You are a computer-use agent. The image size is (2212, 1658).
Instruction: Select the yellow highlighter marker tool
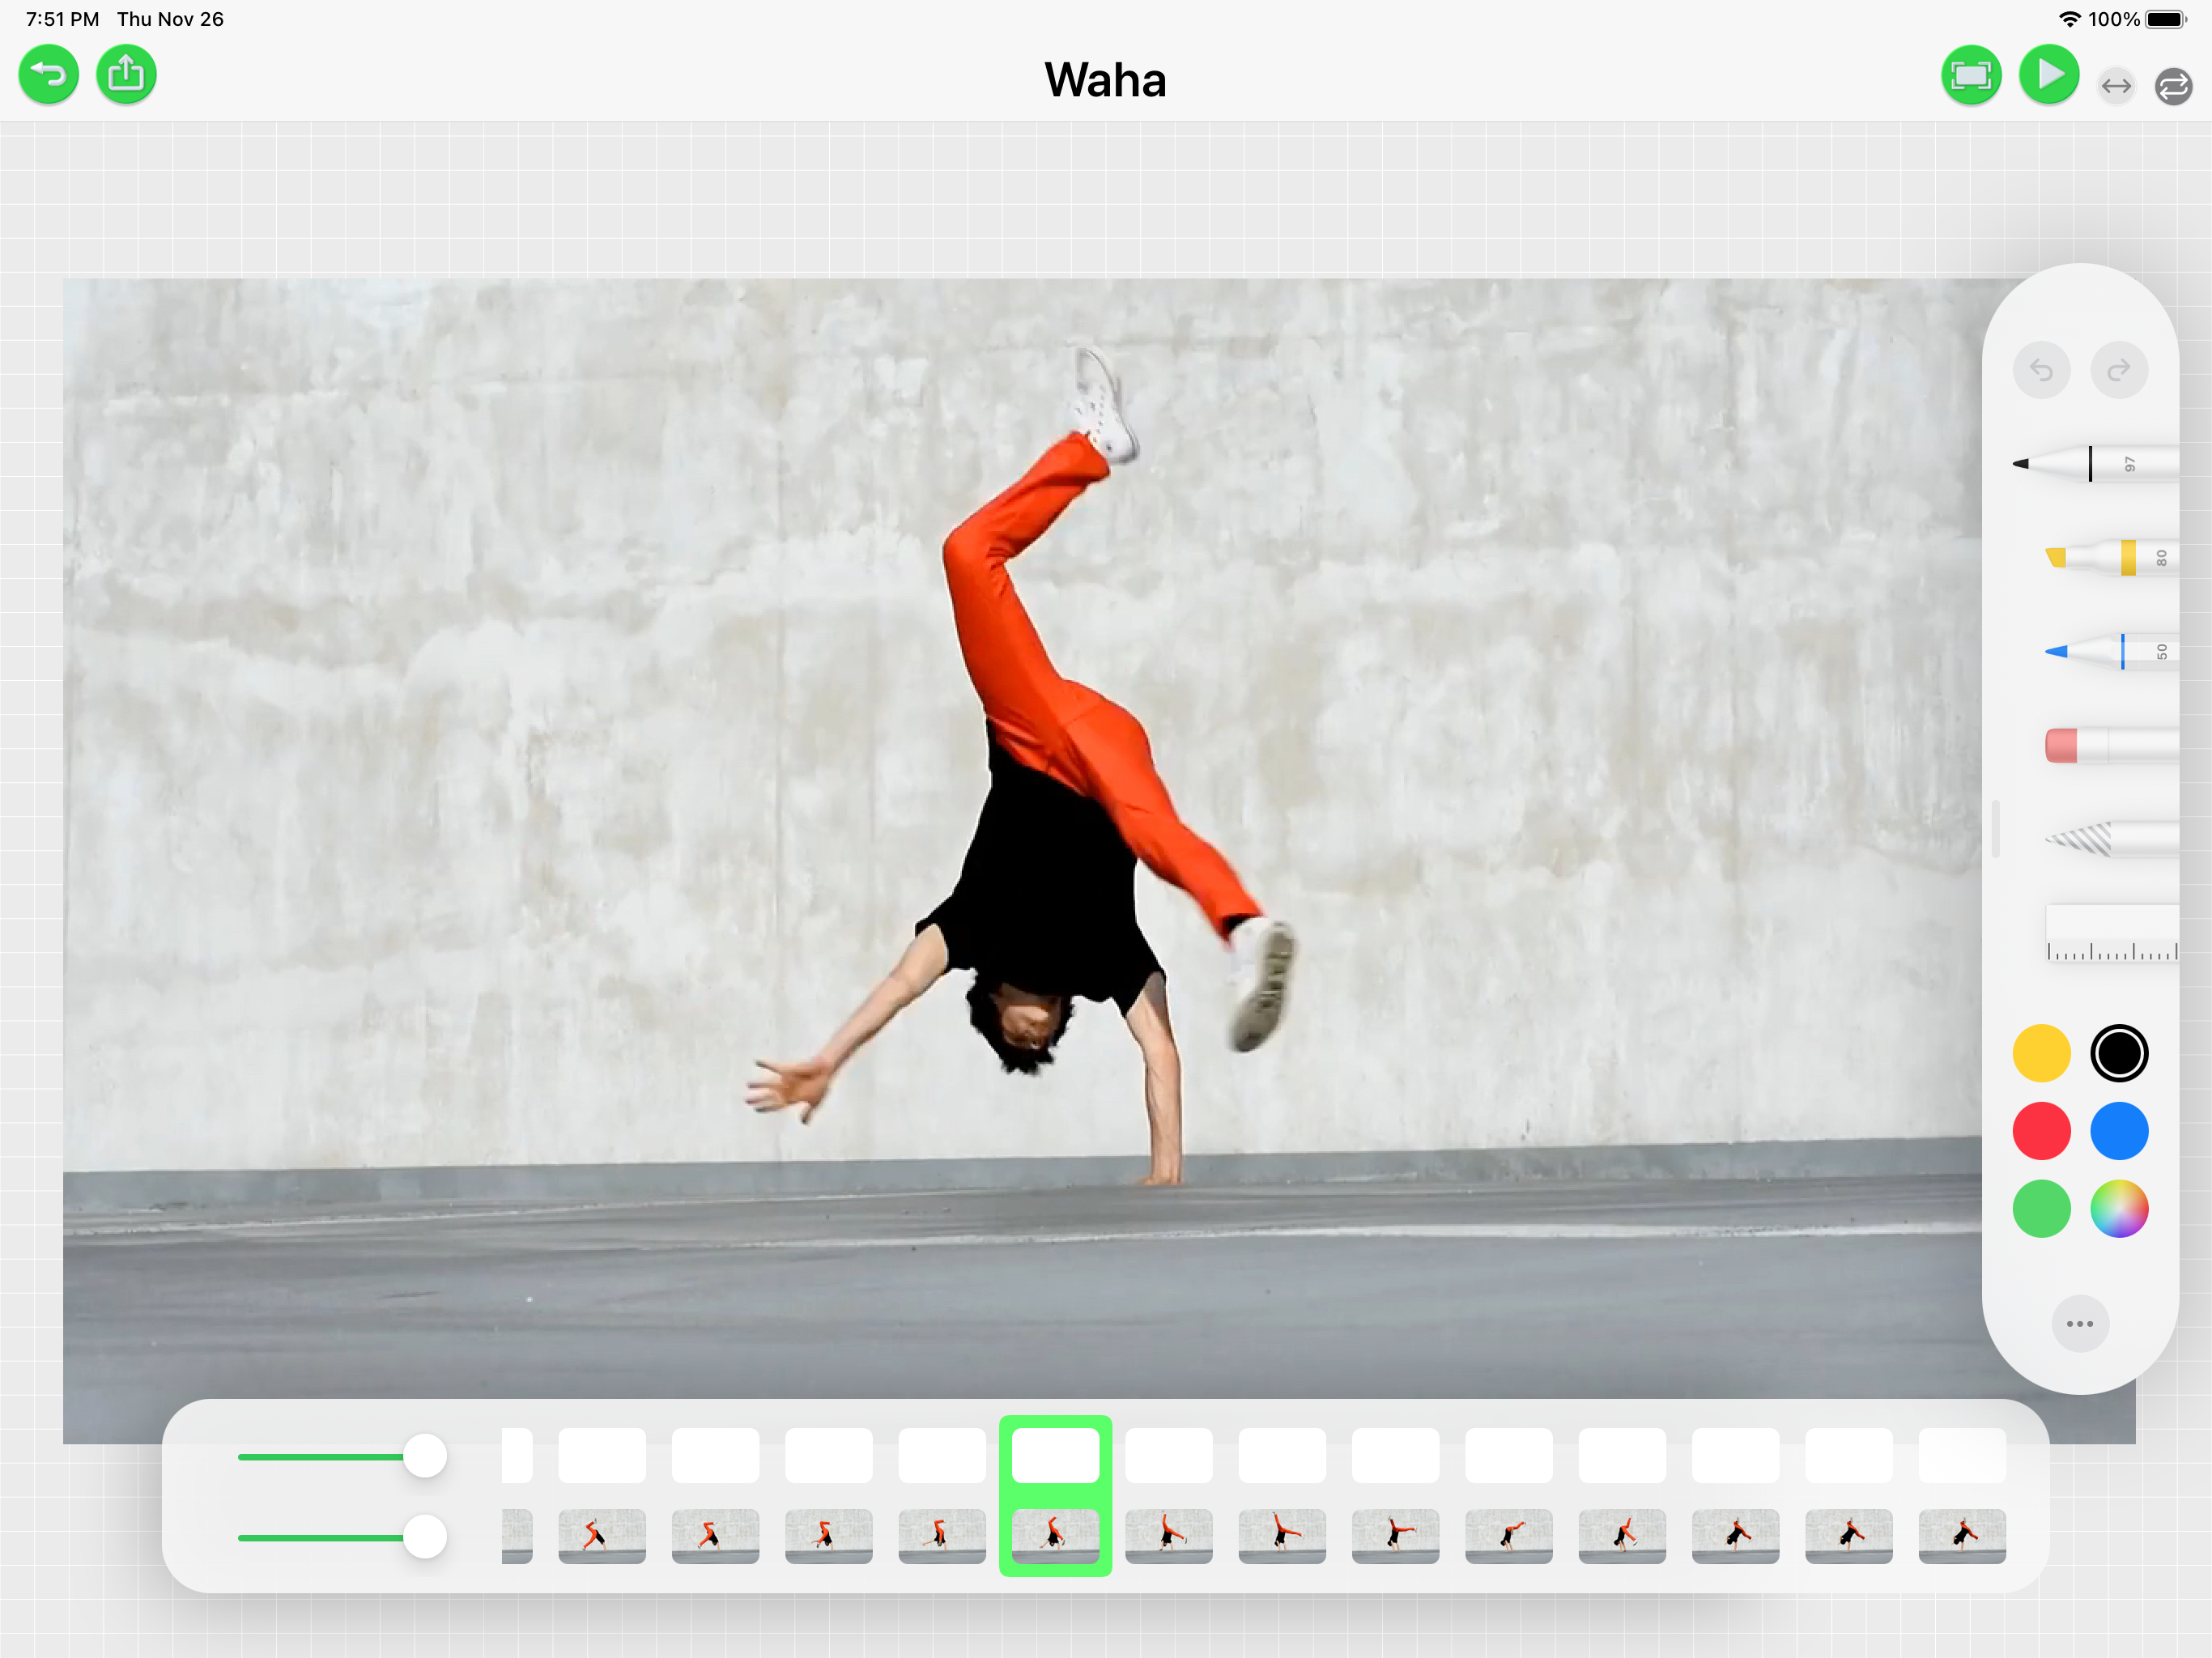click(2111, 557)
